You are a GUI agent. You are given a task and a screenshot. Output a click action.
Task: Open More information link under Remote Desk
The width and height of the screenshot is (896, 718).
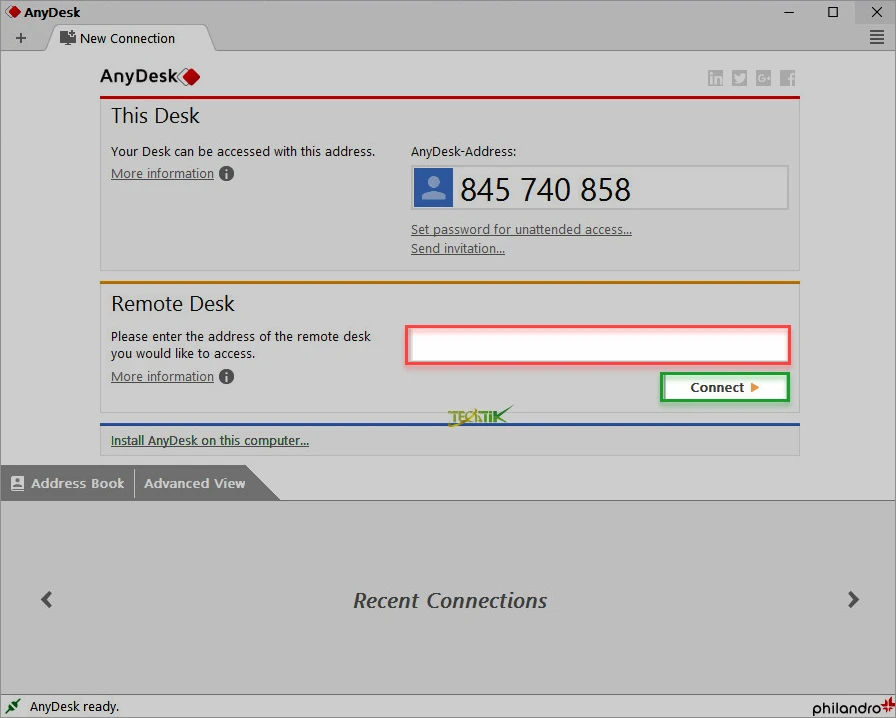pos(162,376)
